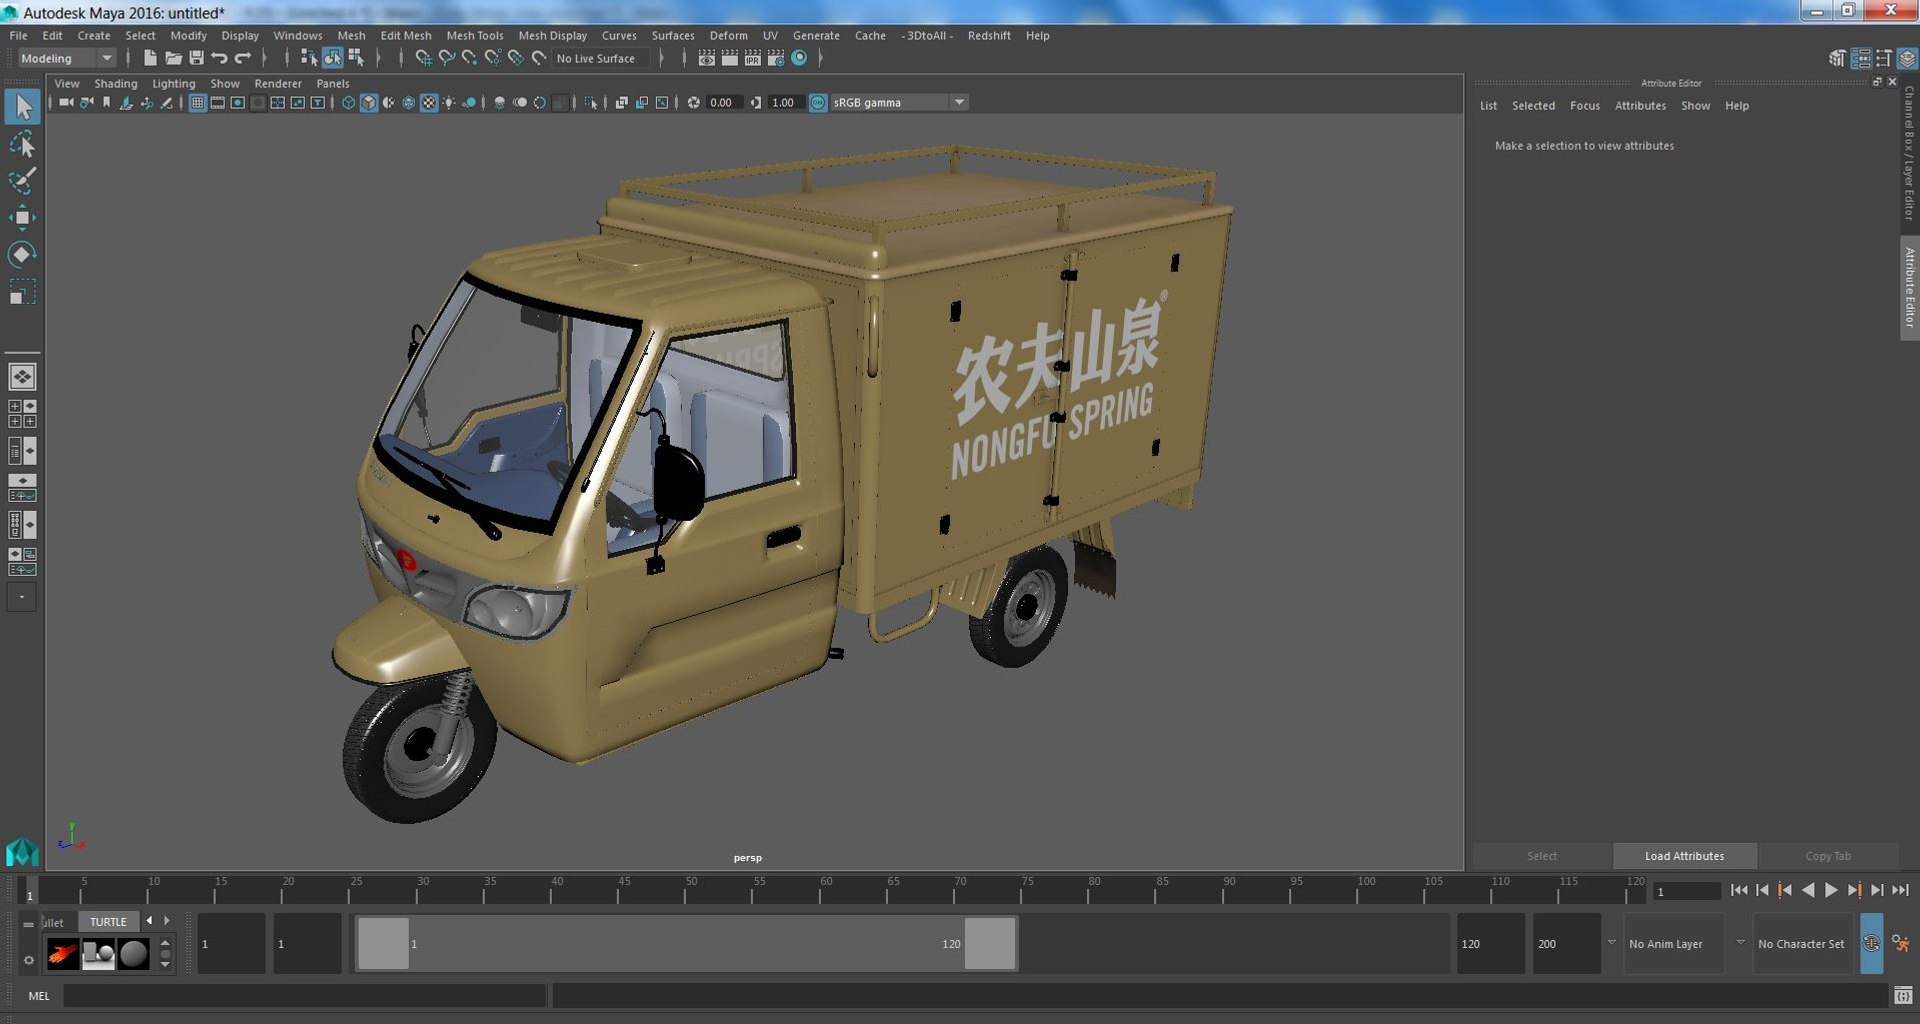1920x1024 pixels.
Task: Render the current frame
Action: [x=729, y=58]
